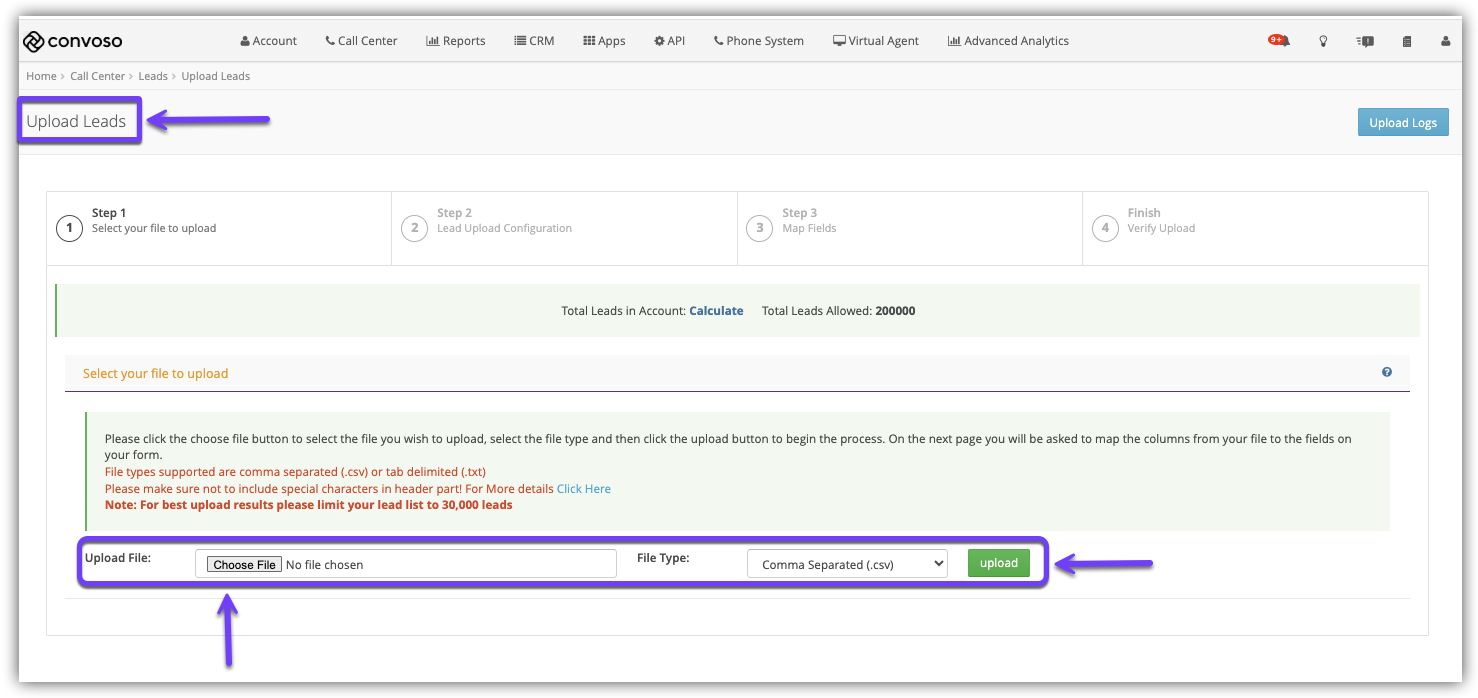Viewport: 1478px width, 698px height.
Task: Click the blue help question mark icon
Action: (1387, 372)
